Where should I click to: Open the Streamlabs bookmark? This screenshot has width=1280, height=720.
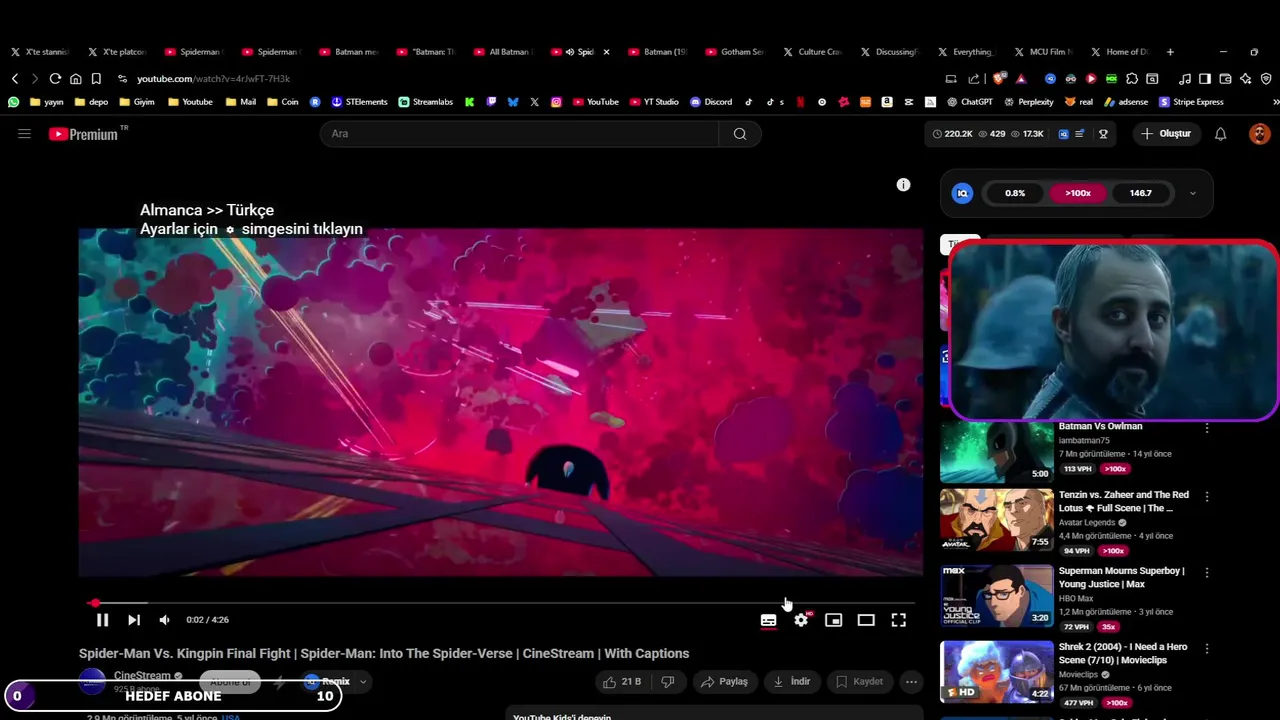coord(426,102)
